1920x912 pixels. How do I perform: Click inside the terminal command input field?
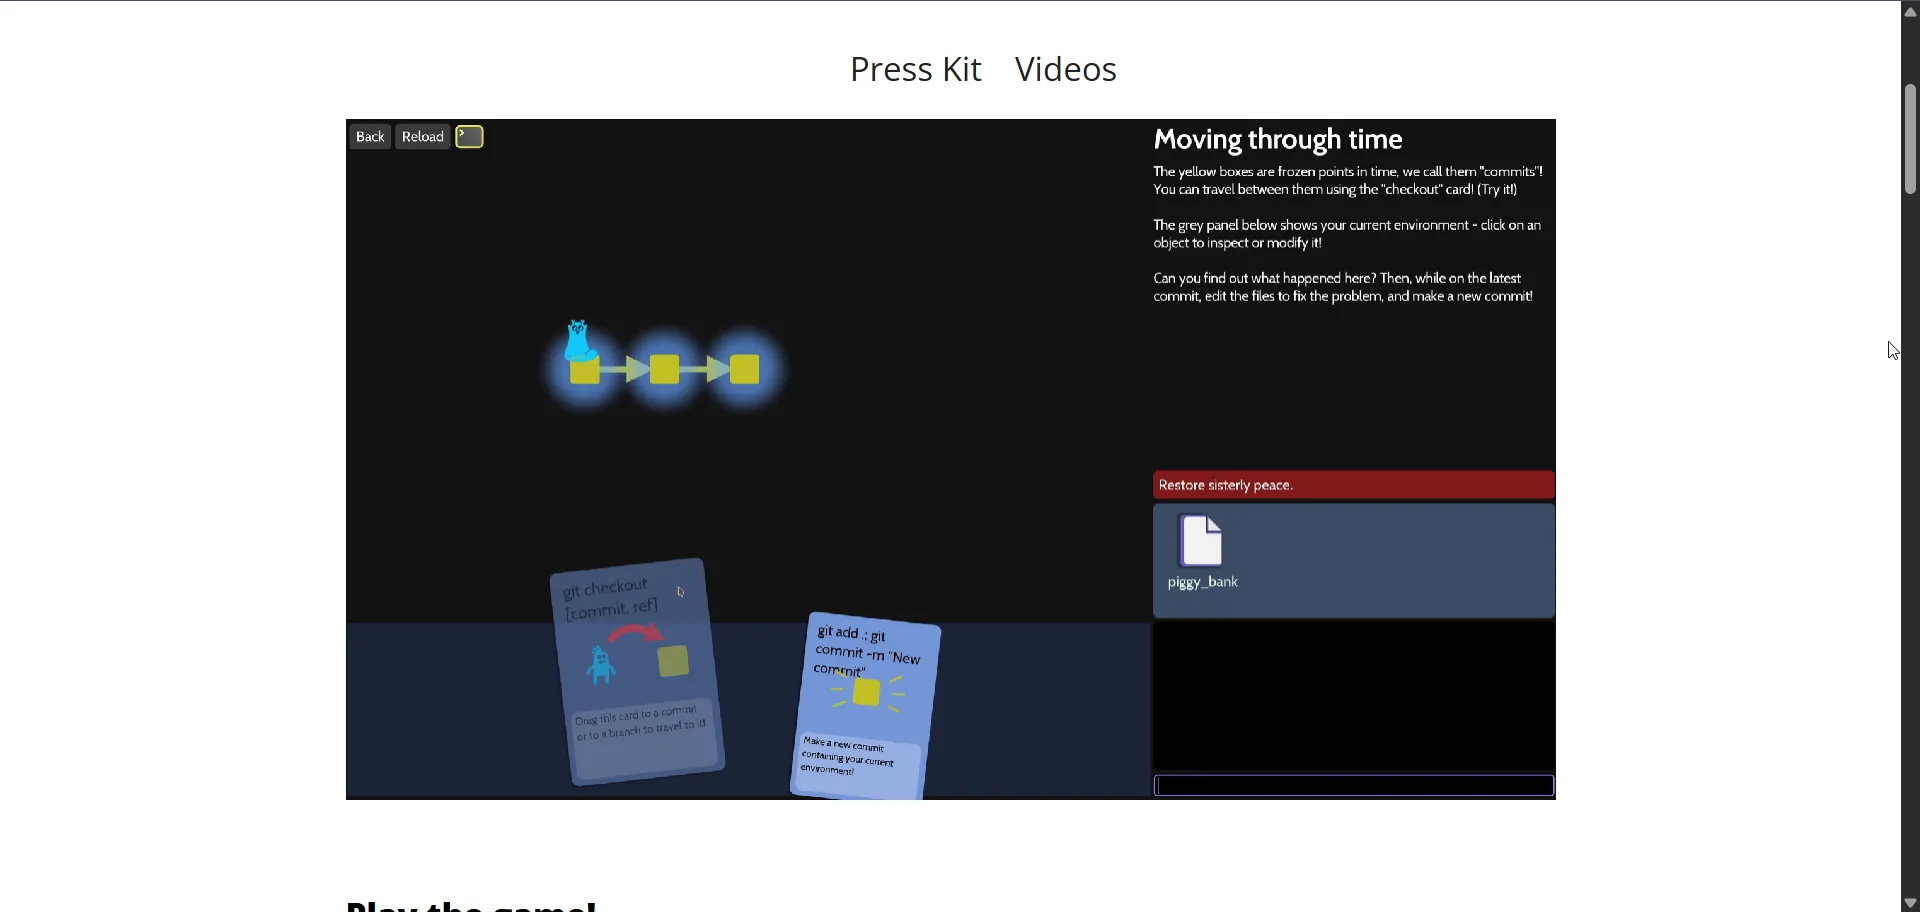tap(1353, 785)
